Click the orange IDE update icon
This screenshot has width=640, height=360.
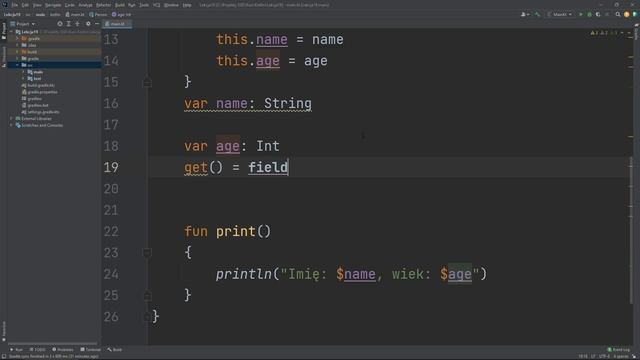(627, 15)
